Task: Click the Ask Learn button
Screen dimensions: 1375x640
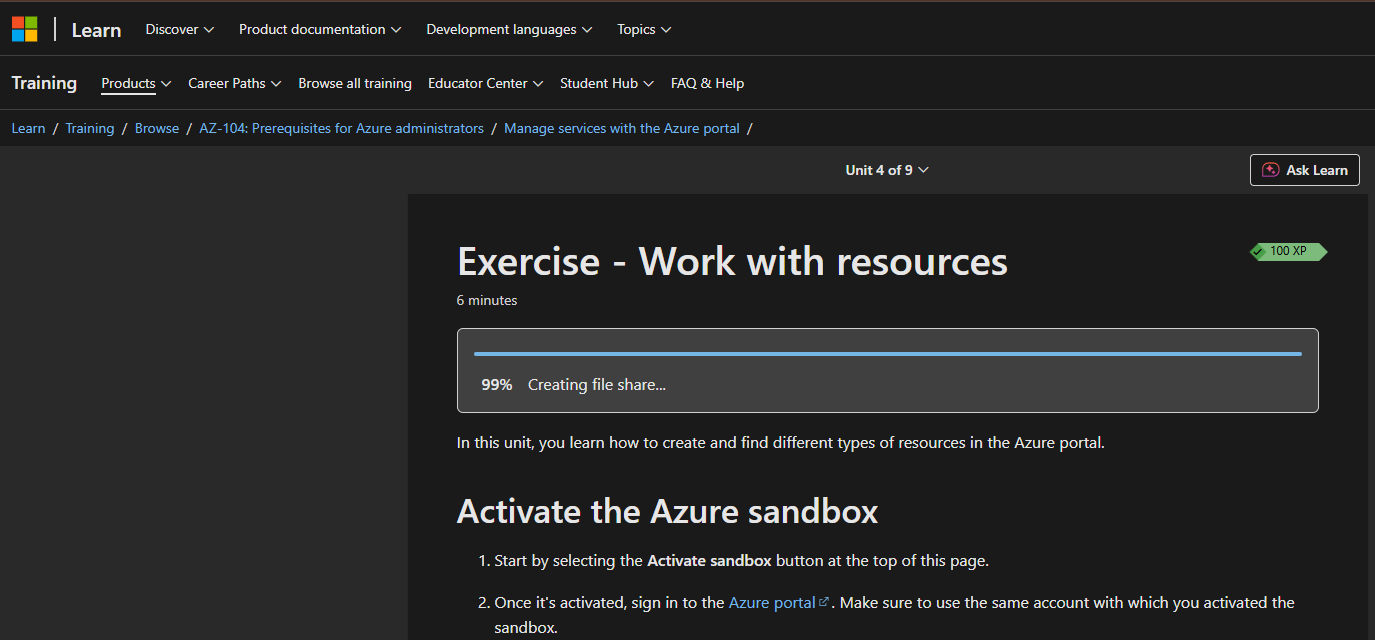Action: pos(1305,170)
